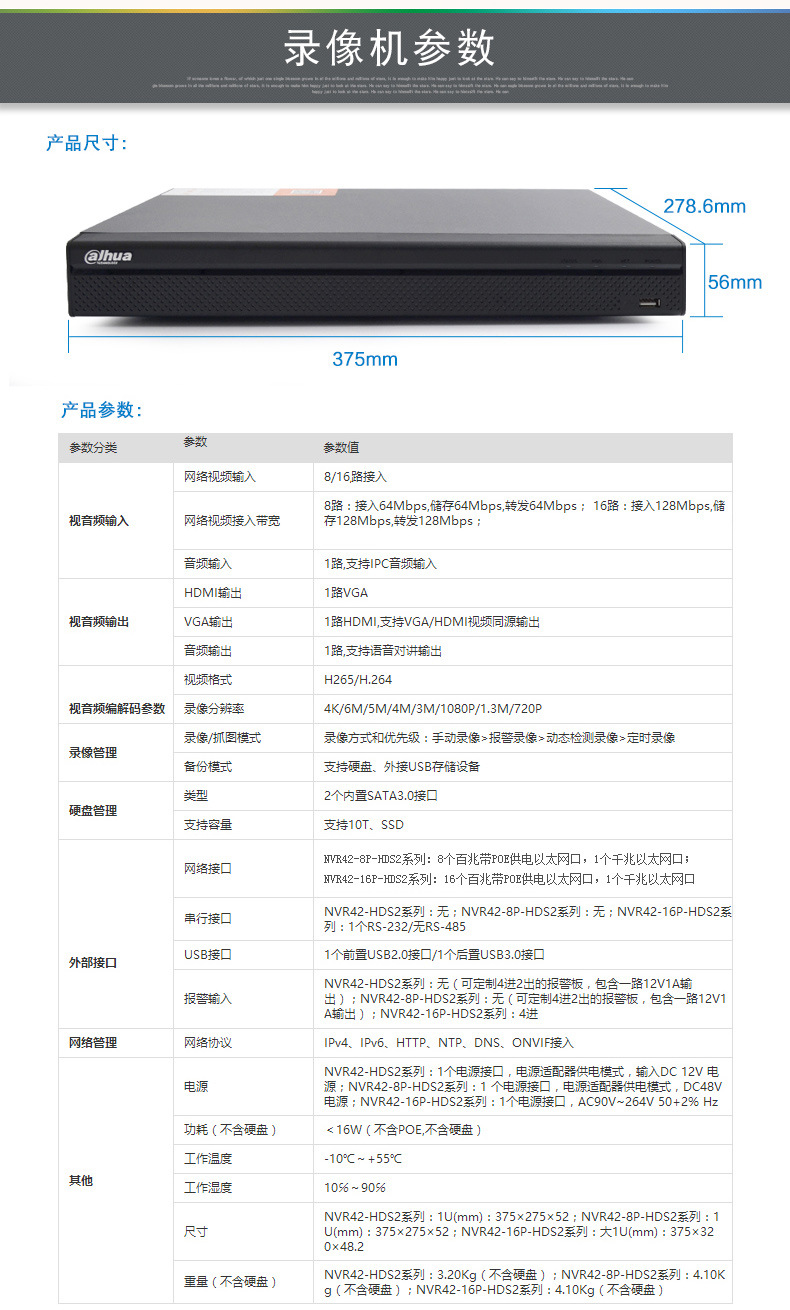This screenshot has height=1310, width=790.
Task: Click the 支持硬盘、外接USB存储设备 value
Action: 402,767
